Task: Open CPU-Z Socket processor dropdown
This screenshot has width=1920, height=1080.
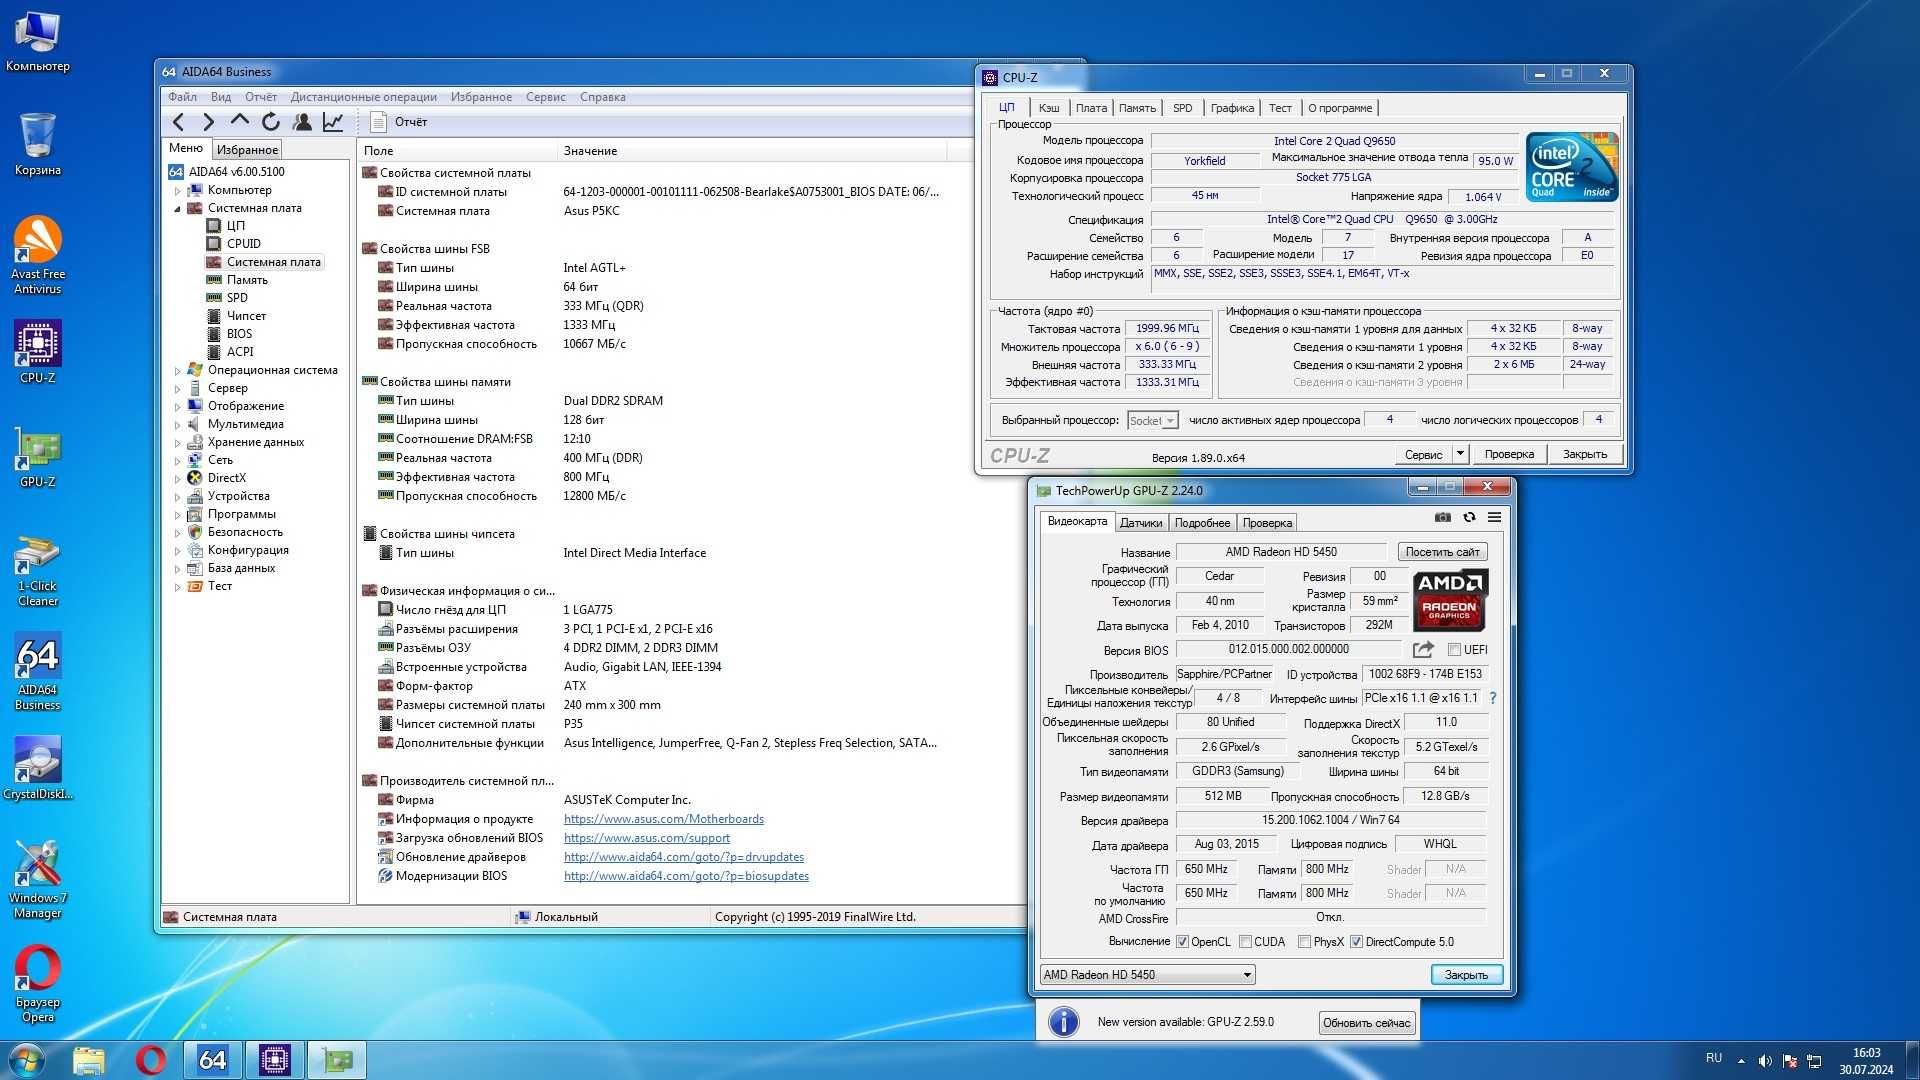Action: pyautogui.click(x=1153, y=421)
